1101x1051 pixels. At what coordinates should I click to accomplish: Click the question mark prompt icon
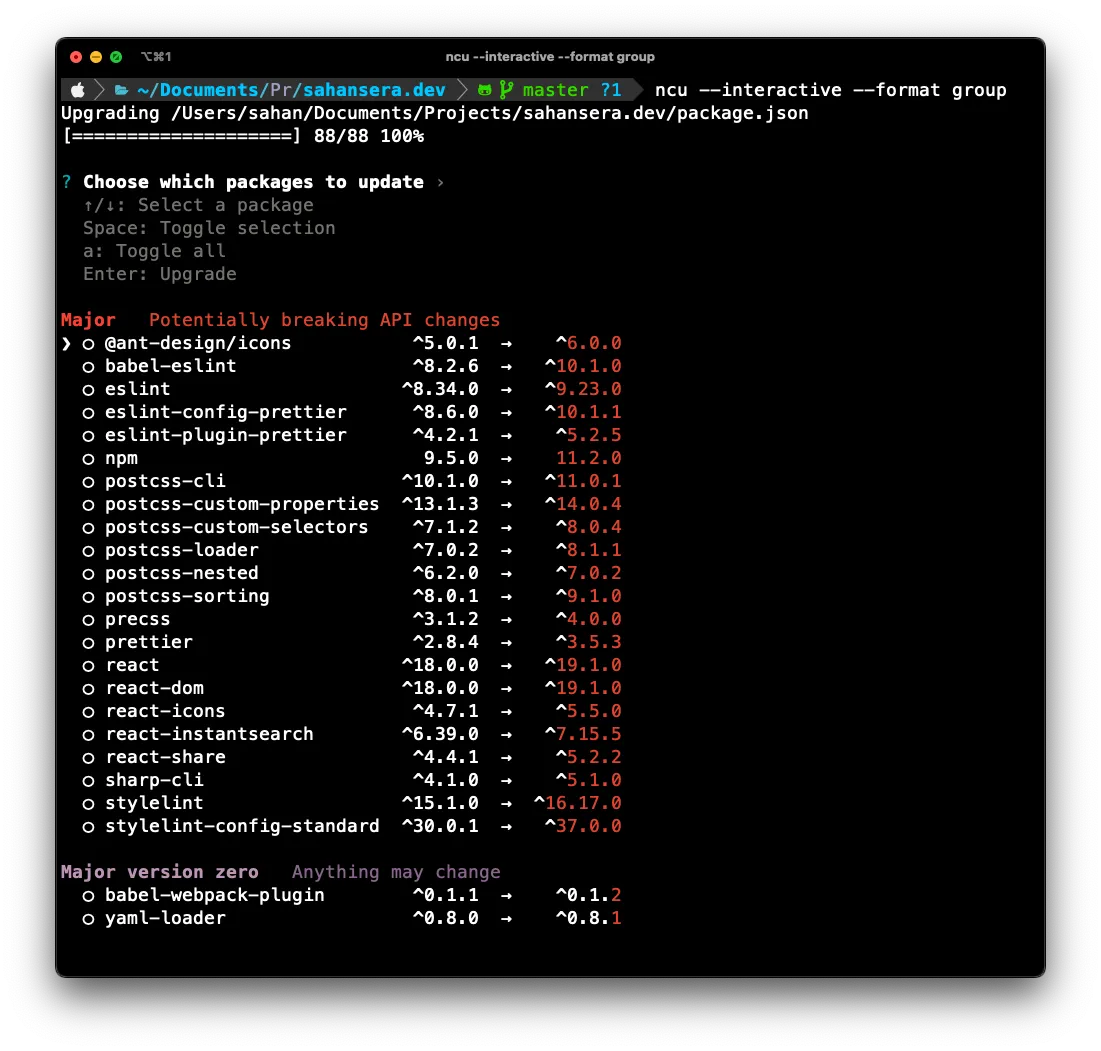pyautogui.click(x=67, y=182)
